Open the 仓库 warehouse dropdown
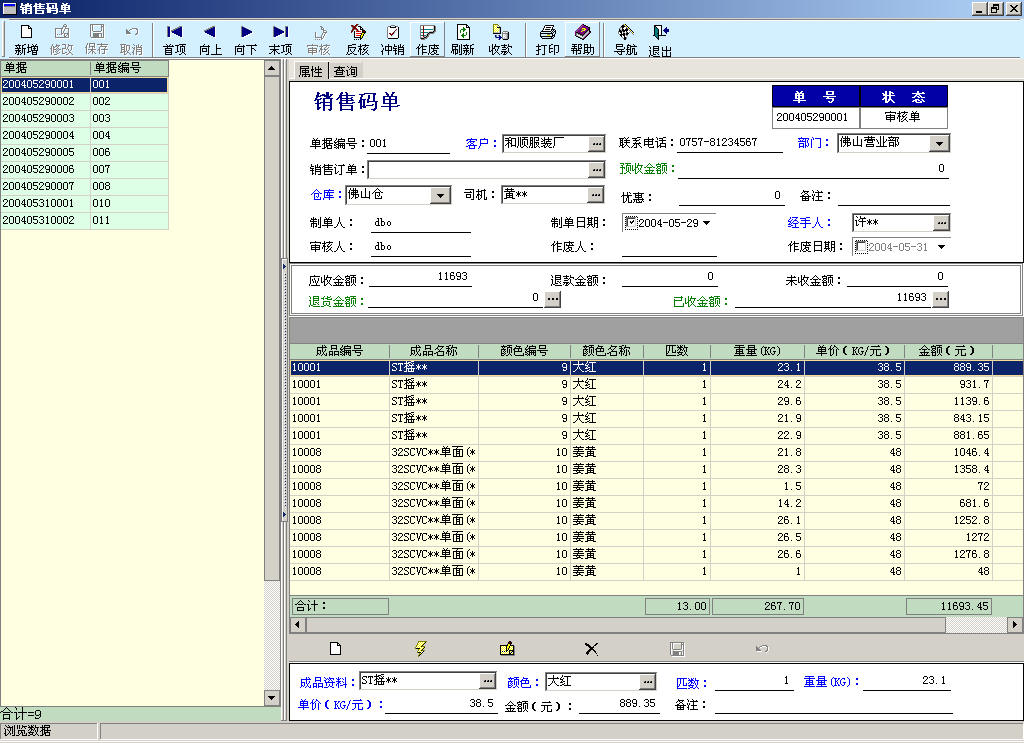The image size is (1024, 743). (x=440, y=196)
